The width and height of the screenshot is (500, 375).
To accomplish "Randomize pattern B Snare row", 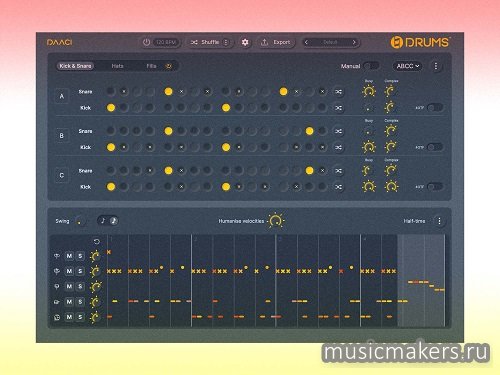I will point(338,131).
